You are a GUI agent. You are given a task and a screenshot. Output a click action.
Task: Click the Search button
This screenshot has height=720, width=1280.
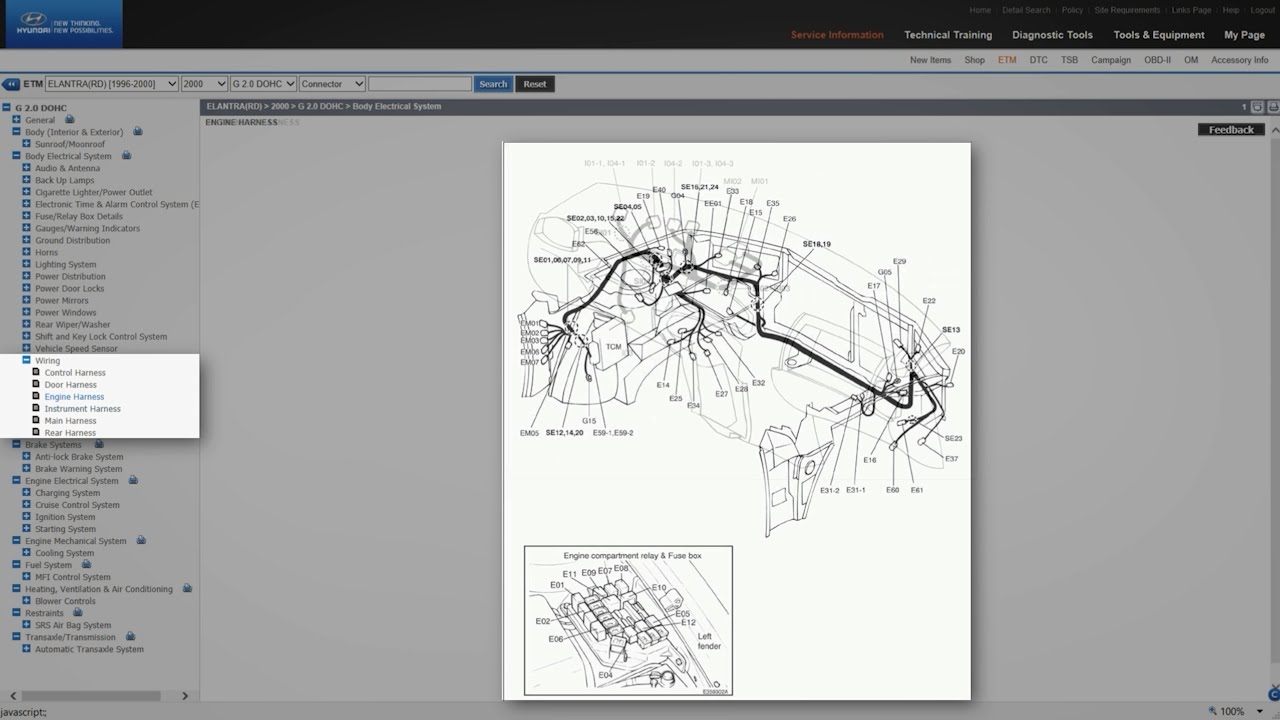coord(492,84)
